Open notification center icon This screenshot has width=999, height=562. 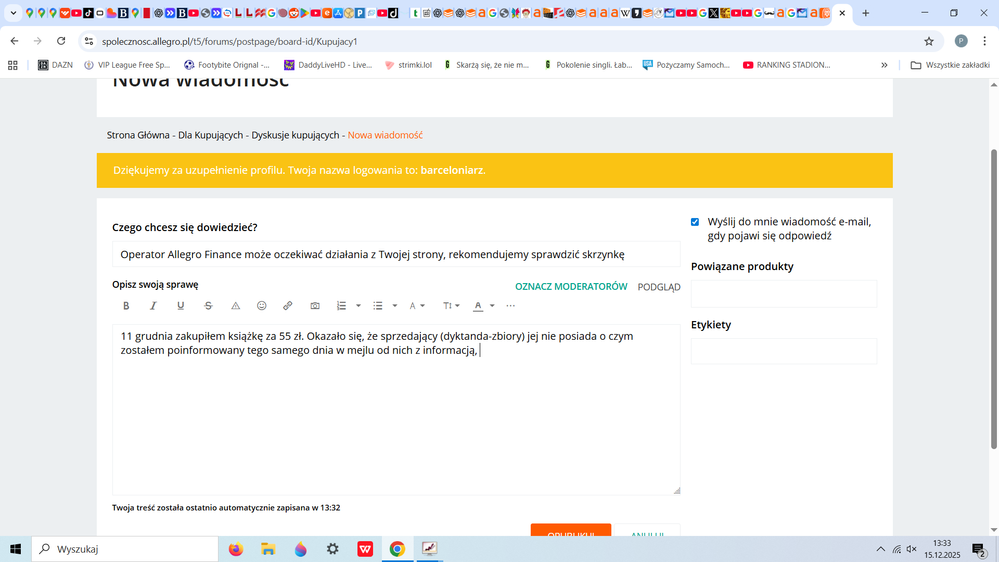(979, 549)
